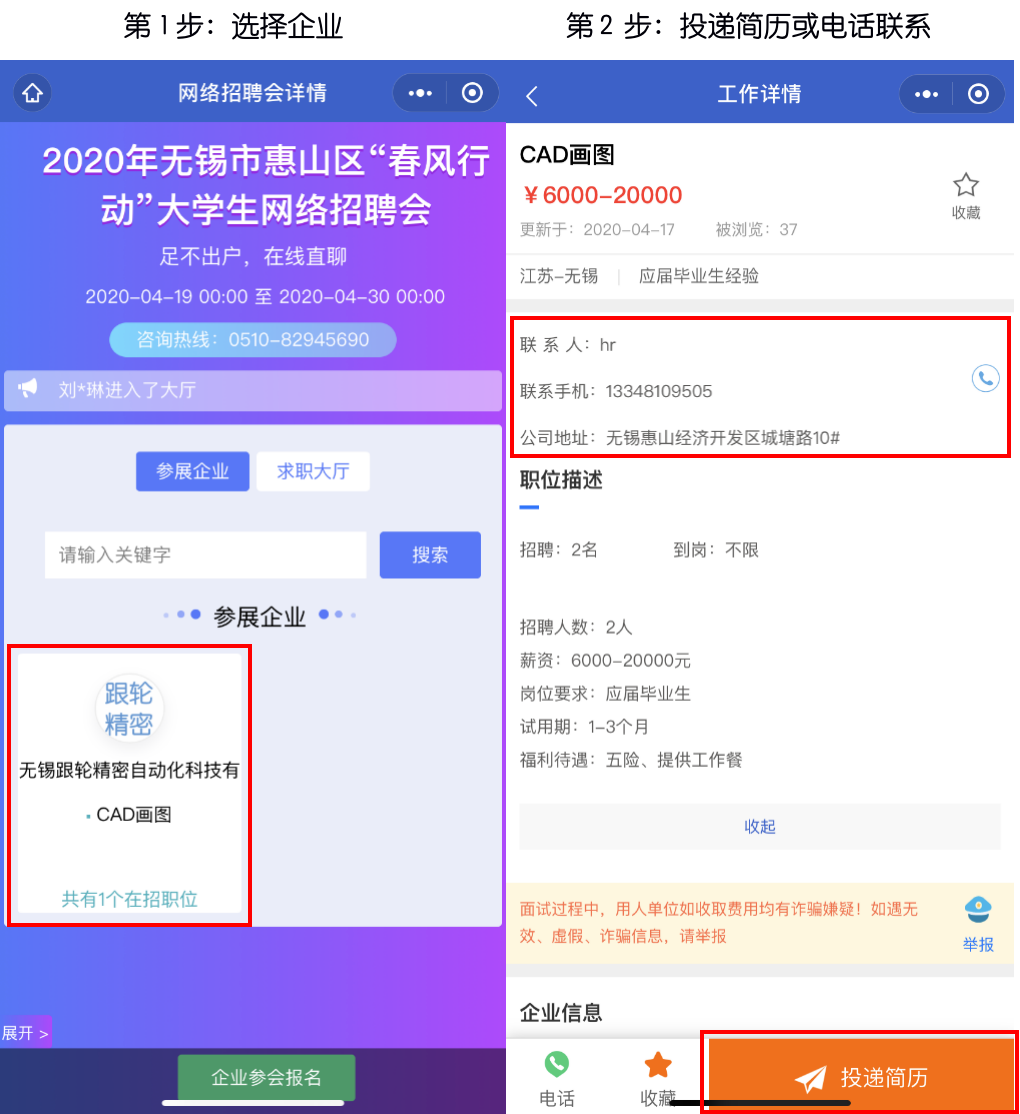Click the circle target icon in the top-right capsule
Viewport: 1020px width, 1114px height.
click(471, 92)
